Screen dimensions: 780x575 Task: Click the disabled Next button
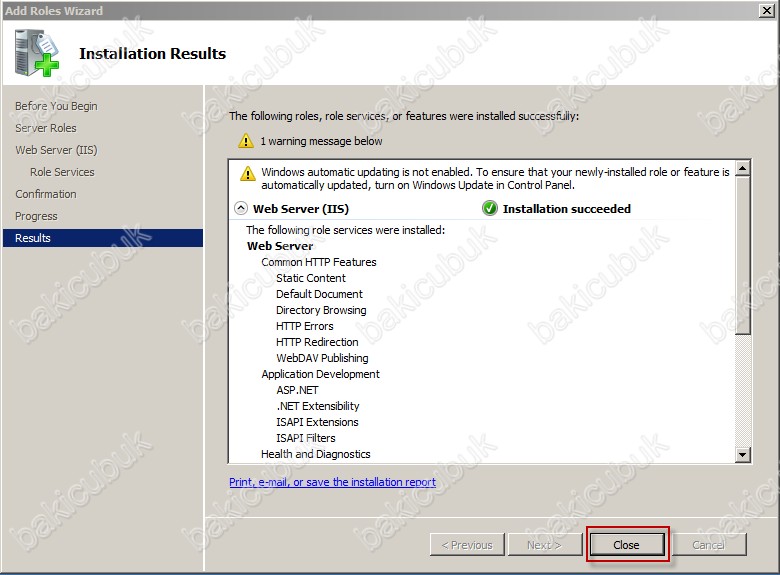(545, 545)
